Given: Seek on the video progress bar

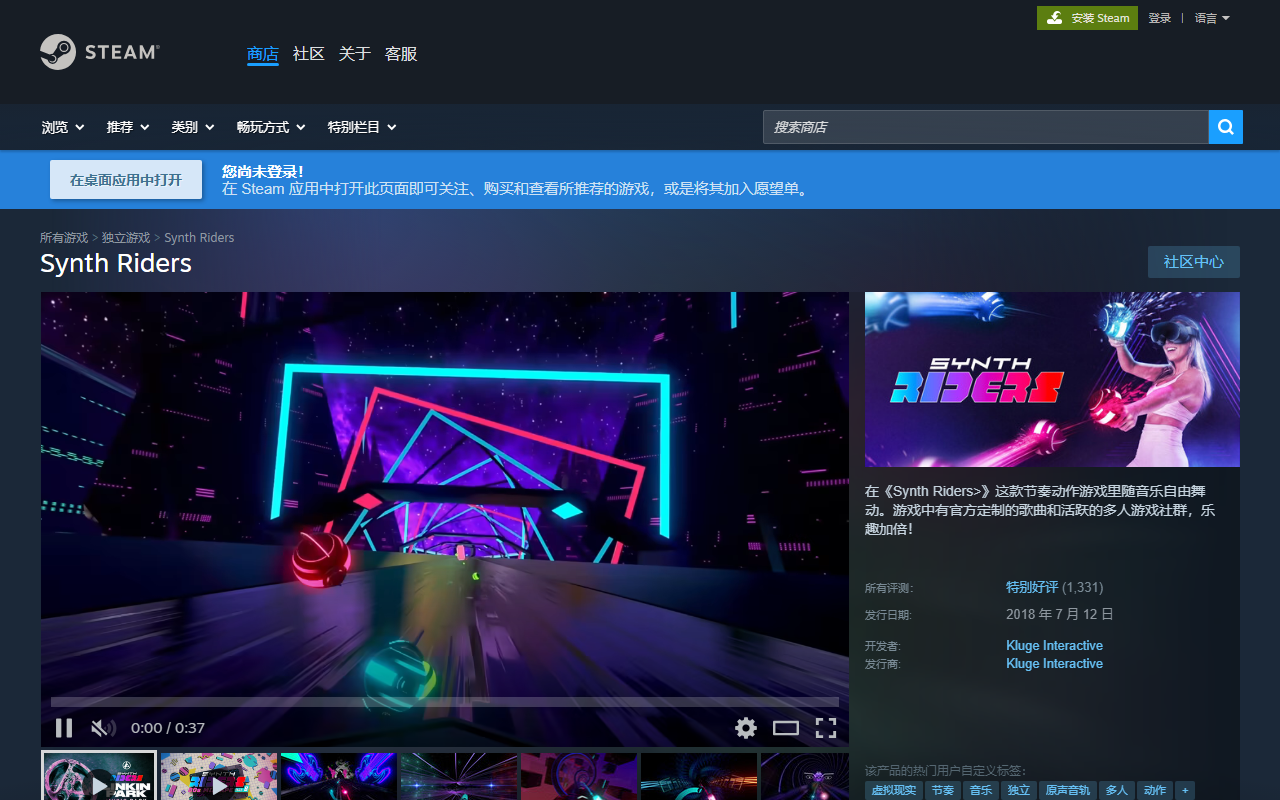Looking at the screenshot, I should tap(445, 702).
